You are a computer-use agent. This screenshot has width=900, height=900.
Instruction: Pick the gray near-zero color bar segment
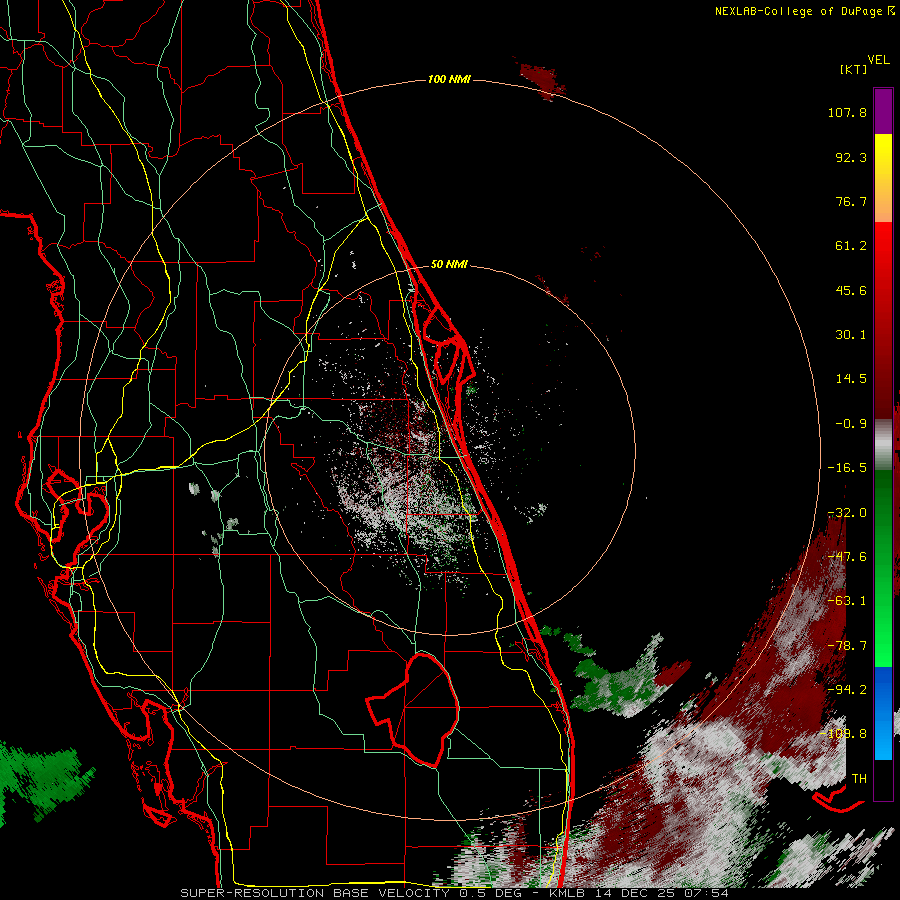tap(883, 445)
